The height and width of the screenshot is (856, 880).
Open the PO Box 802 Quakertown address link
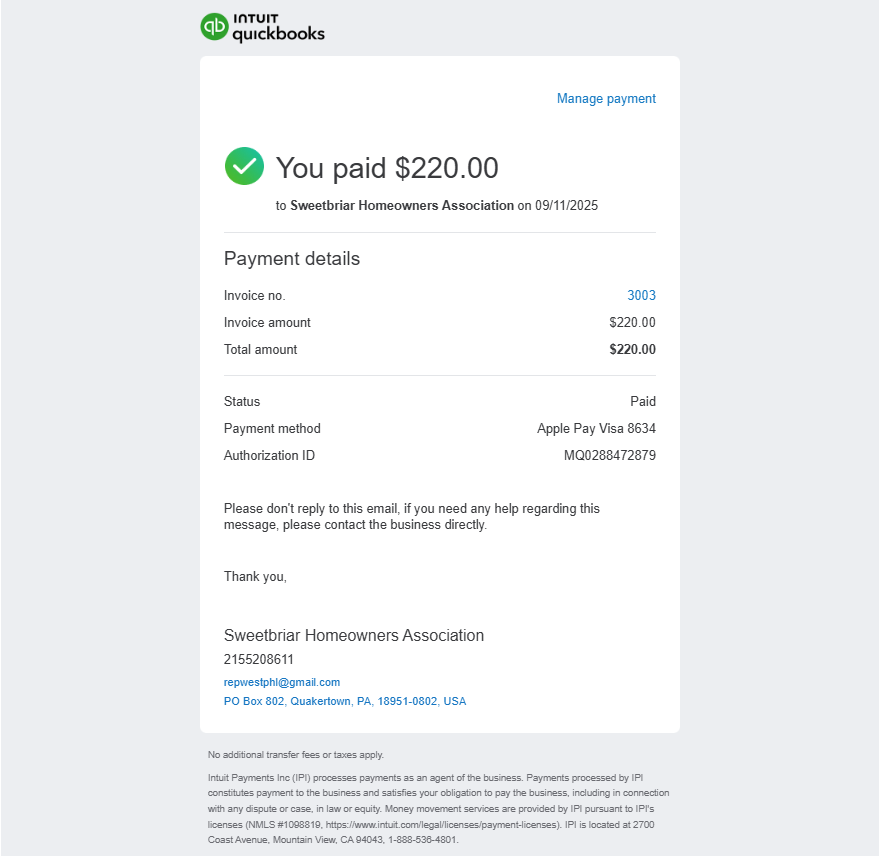tap(345, 701)
